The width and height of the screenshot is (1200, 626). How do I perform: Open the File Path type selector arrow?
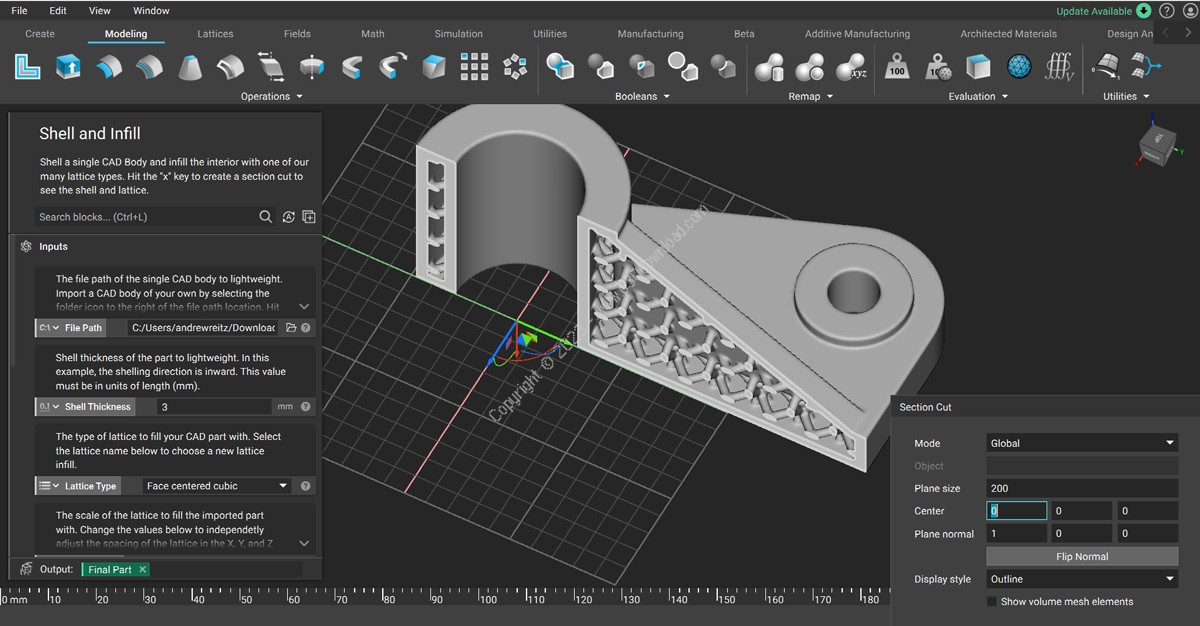(x=56, y=328)
